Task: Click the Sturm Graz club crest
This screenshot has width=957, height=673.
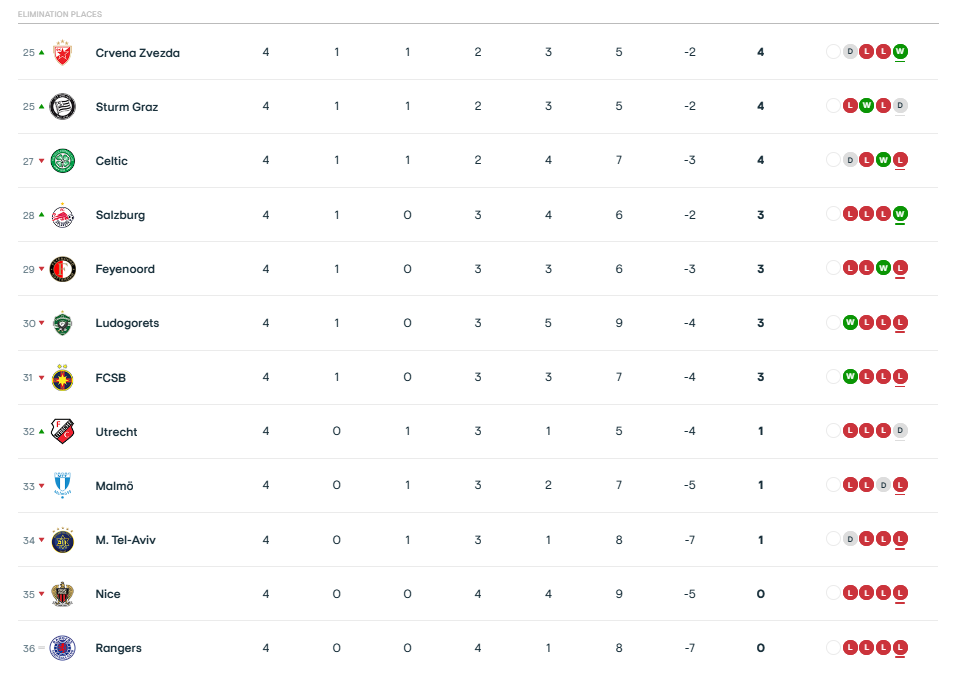Action: click(63, 106)
